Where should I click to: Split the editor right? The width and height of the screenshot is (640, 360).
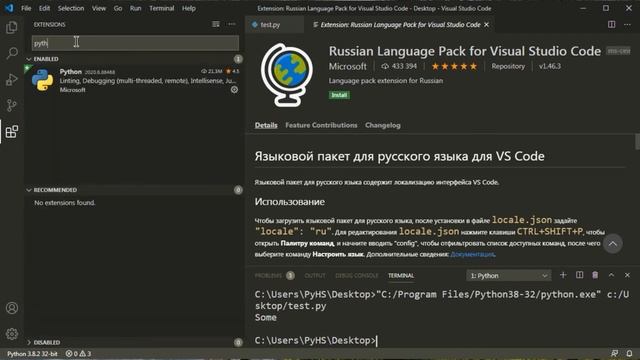coord(611,24)
